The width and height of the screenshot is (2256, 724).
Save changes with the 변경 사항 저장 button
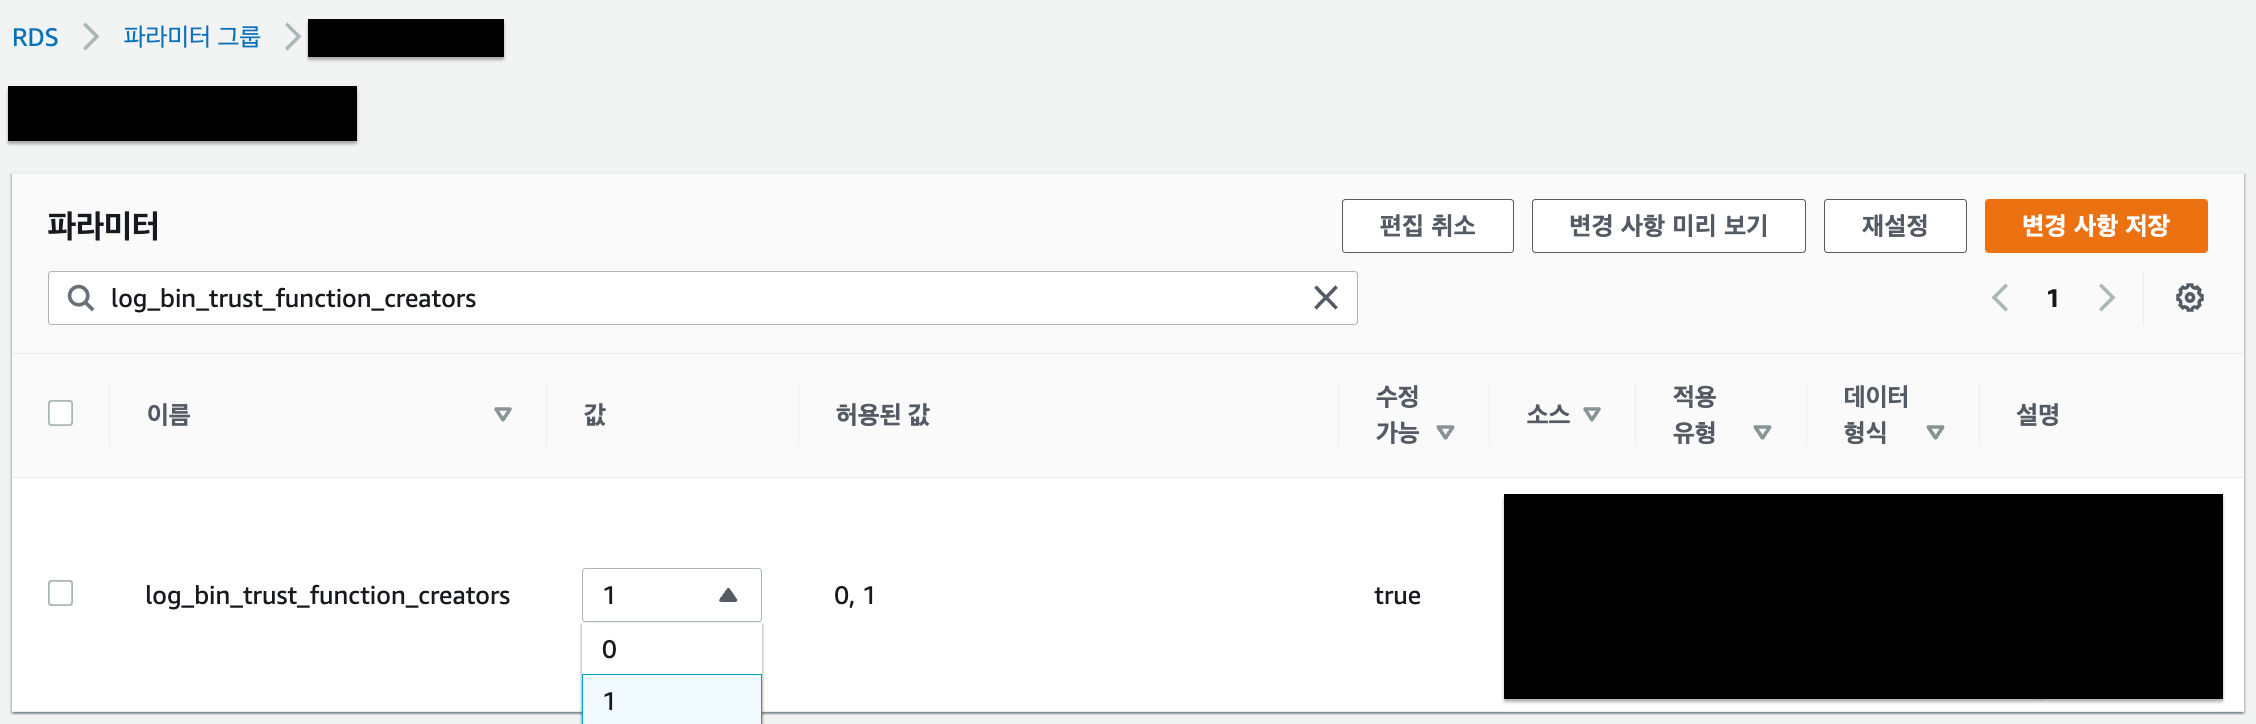click(2096, 226)
